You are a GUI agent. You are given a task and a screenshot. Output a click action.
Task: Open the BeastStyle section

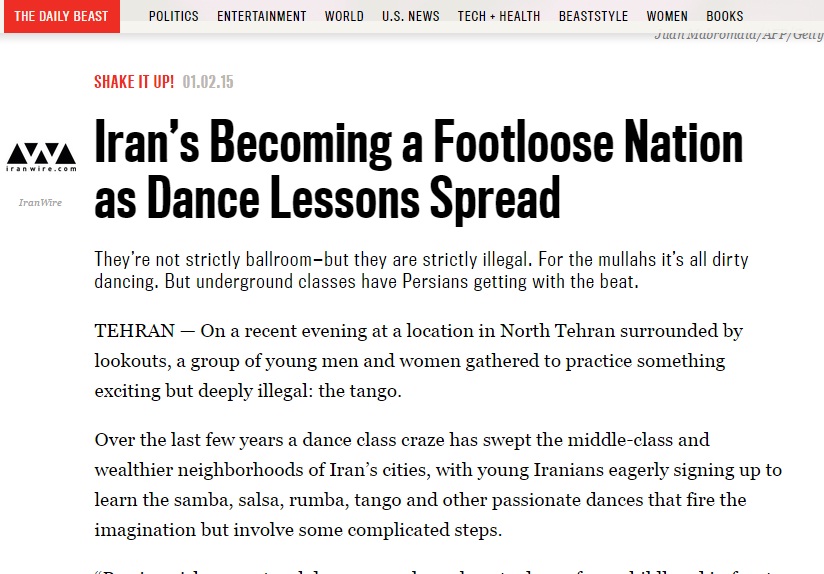(593, 16)
